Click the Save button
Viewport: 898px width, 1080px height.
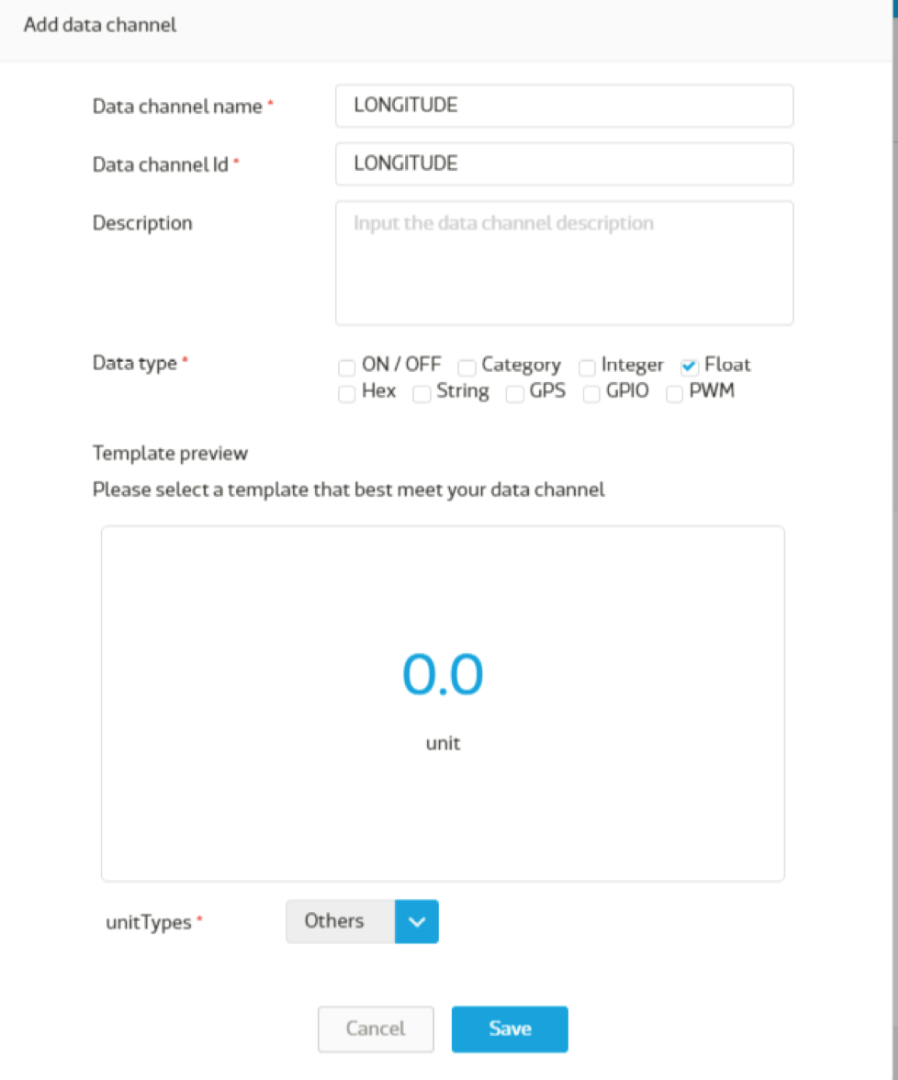510,1028
